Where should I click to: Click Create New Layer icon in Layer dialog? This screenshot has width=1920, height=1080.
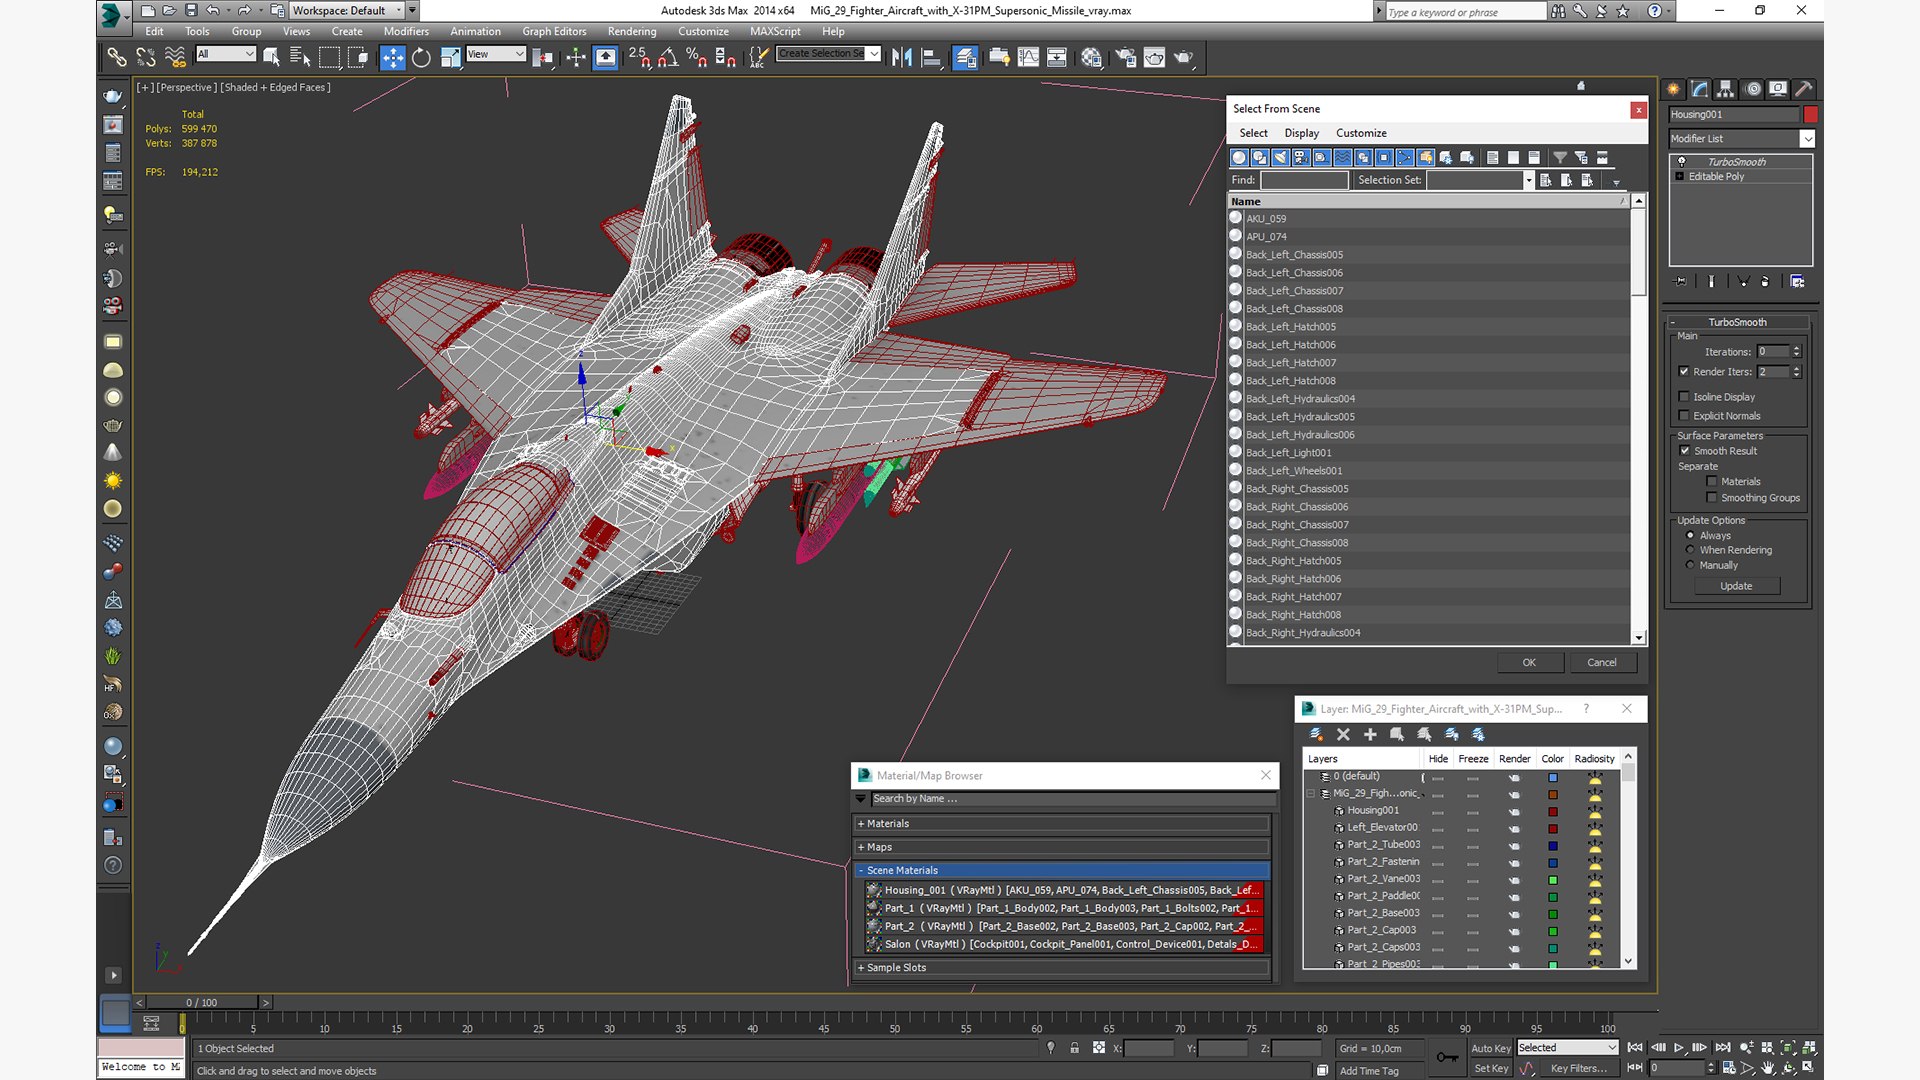pos(1317,734)
